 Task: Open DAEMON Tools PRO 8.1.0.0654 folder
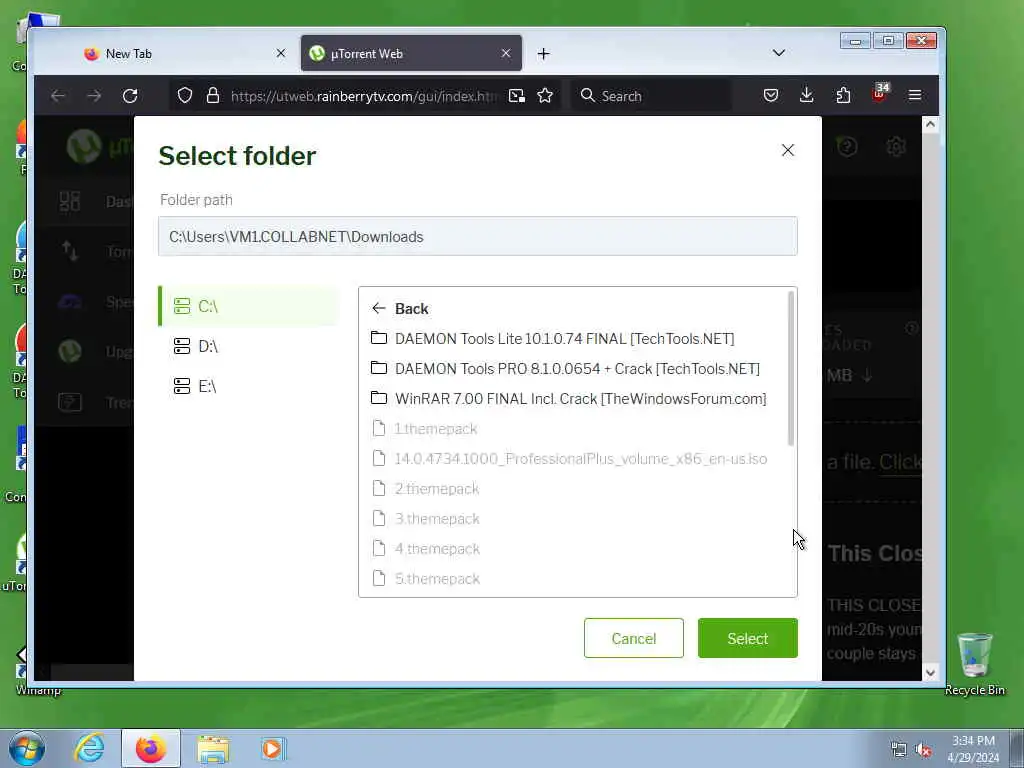566,368
